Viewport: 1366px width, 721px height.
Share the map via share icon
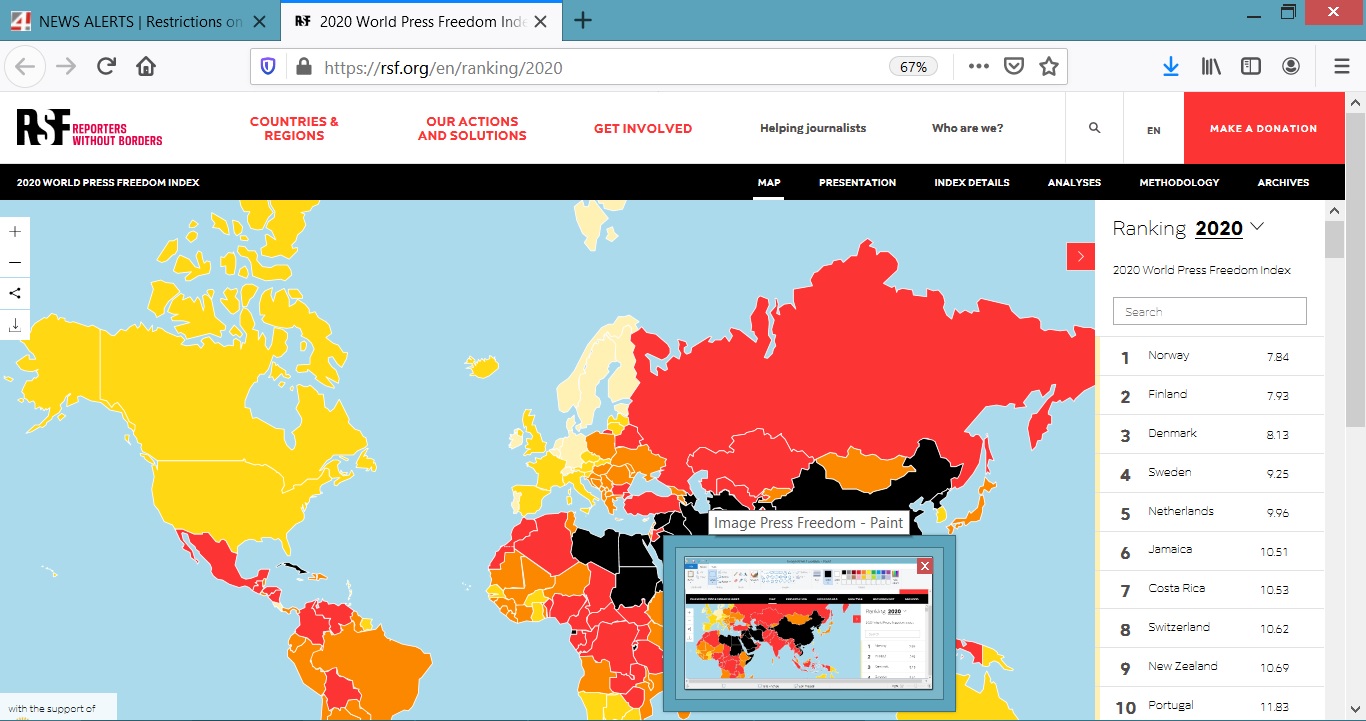click(x=15, y=293)
